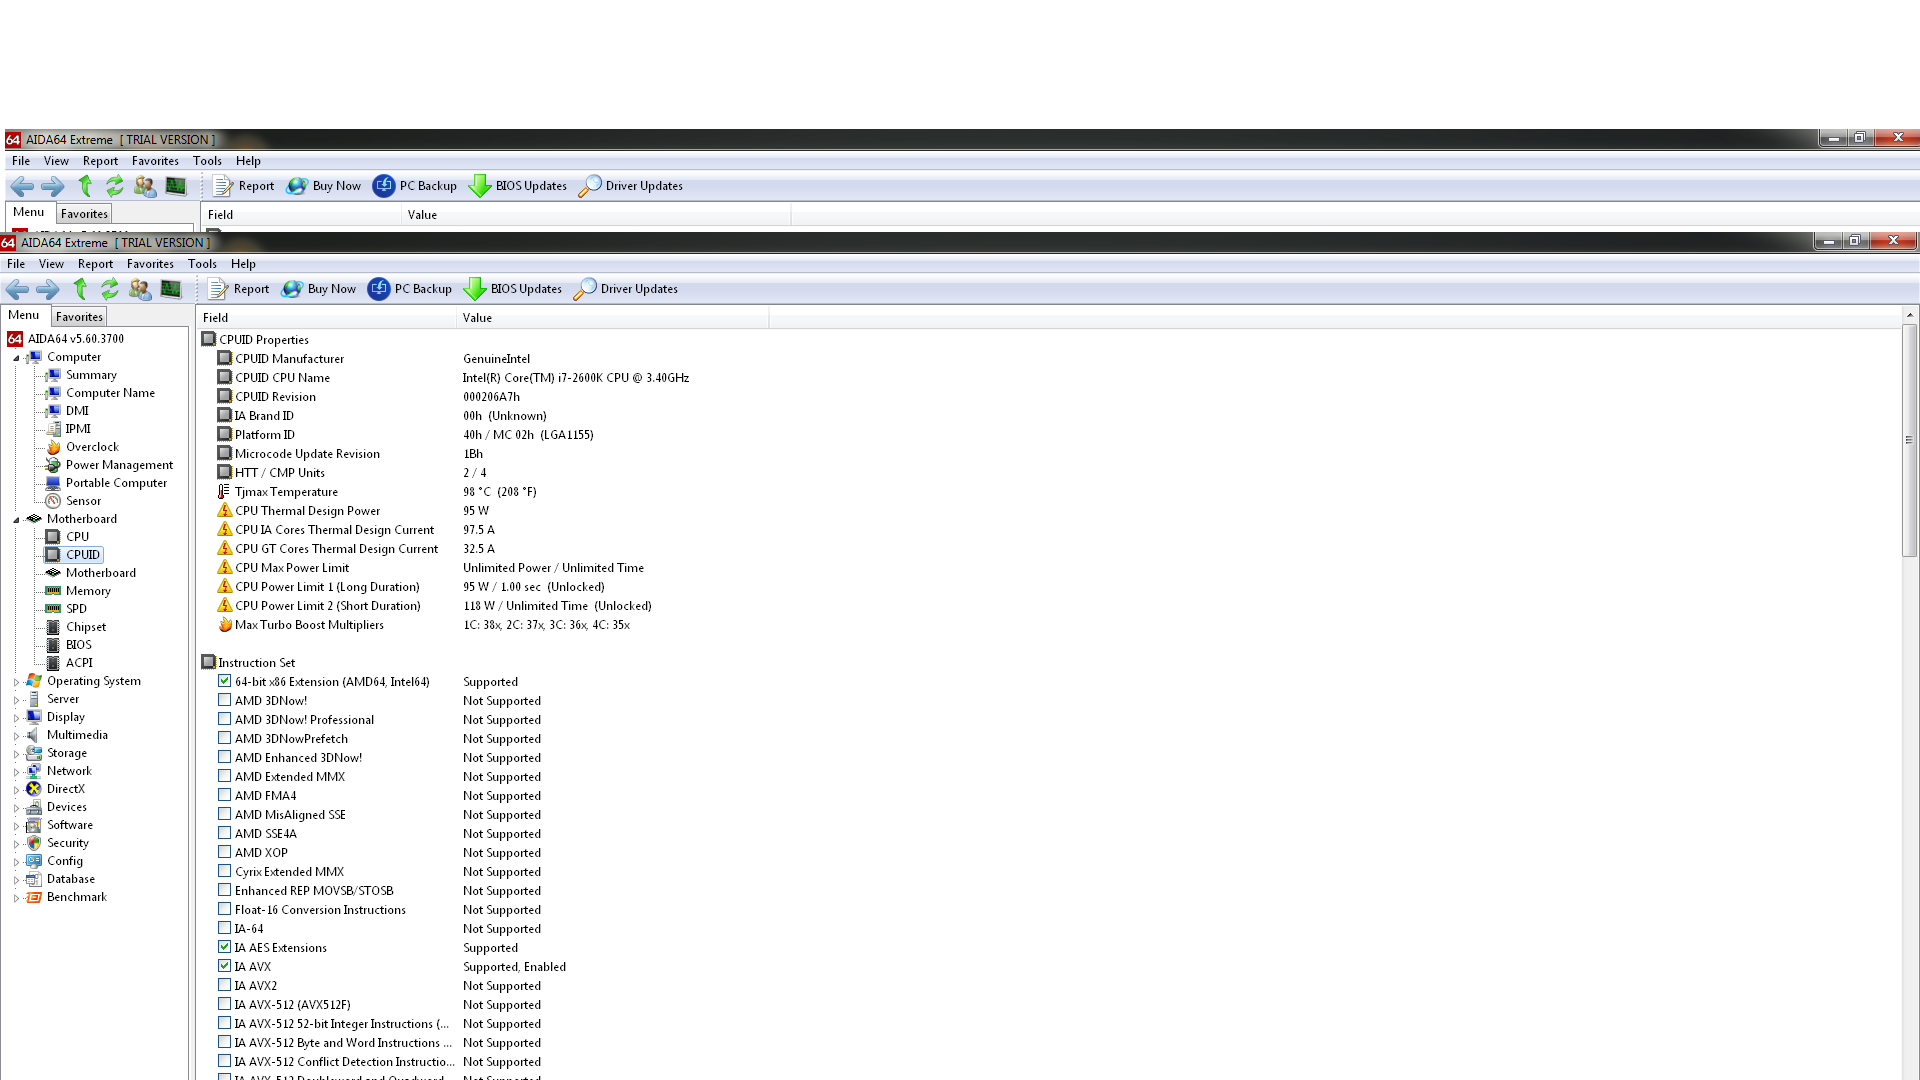Toggle the Cyrix Extended MMX checkbox

224,871
